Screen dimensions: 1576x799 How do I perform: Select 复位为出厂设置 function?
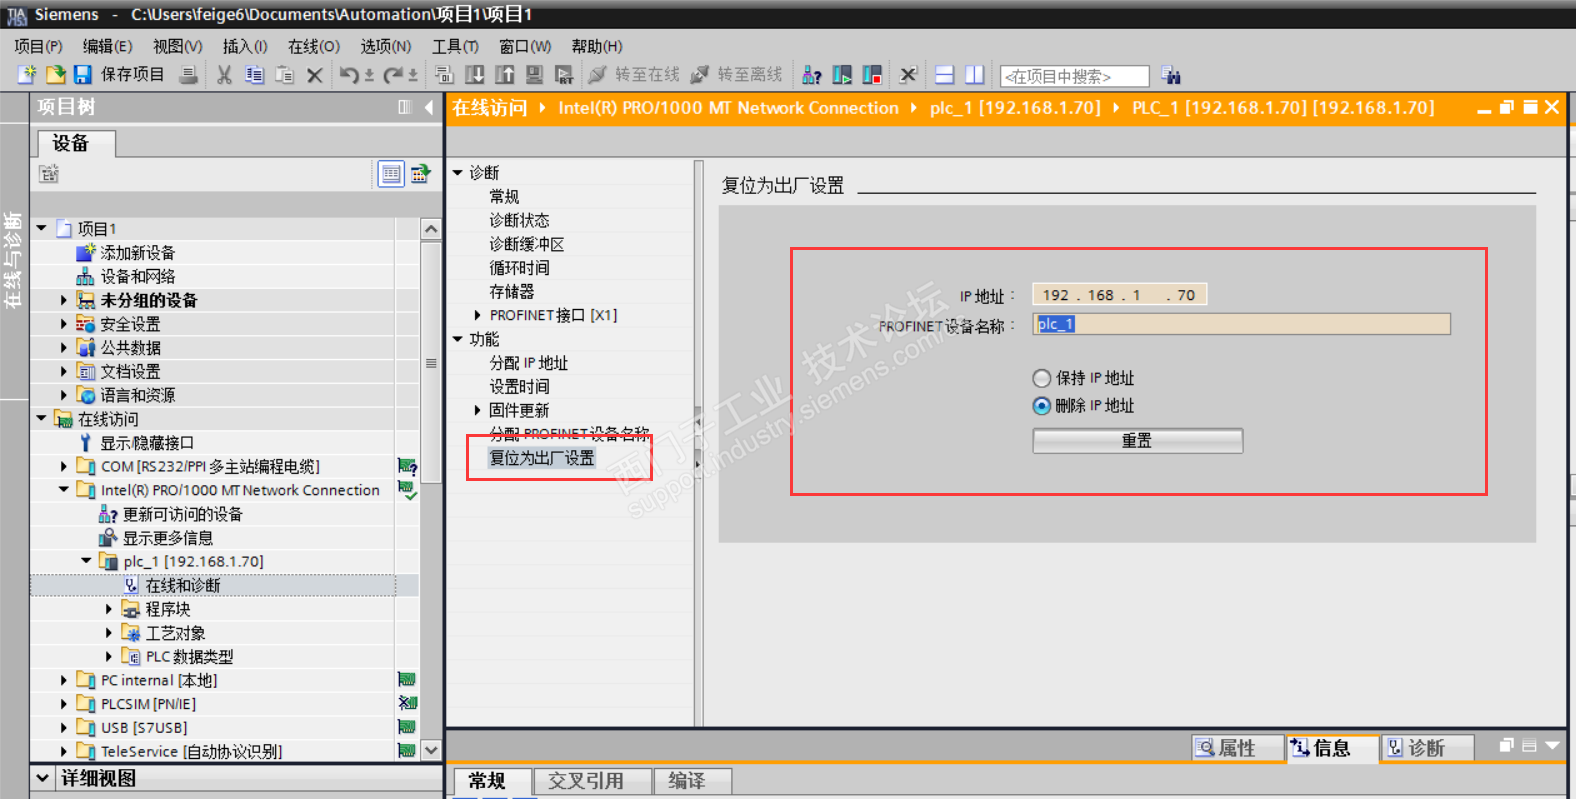[x=542, y=458]
